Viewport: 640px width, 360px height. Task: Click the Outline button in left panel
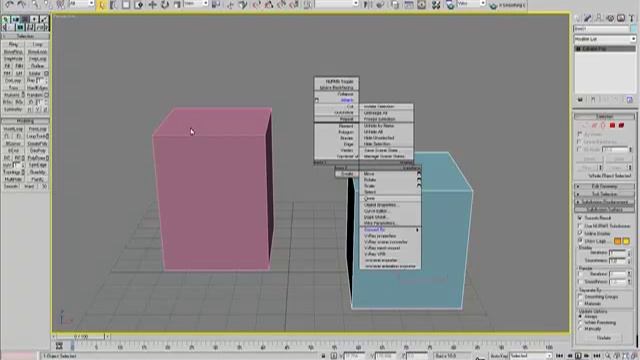pyautogui.click(x=38, y=66)
